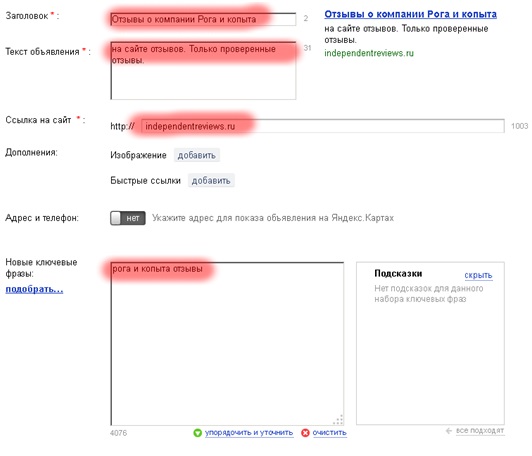
Task: Click the green упорядочить arrow icon
Action: 197,433
